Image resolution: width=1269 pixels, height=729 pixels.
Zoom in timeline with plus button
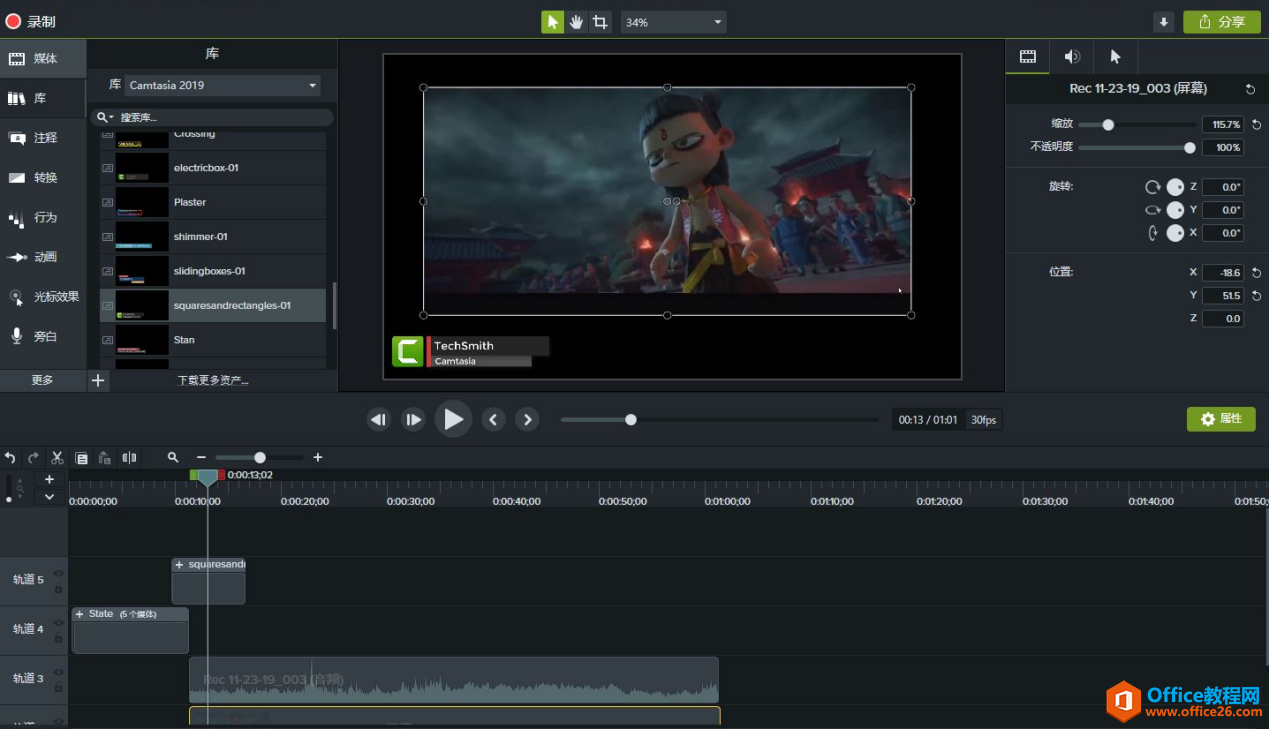(x=318, y=458)
